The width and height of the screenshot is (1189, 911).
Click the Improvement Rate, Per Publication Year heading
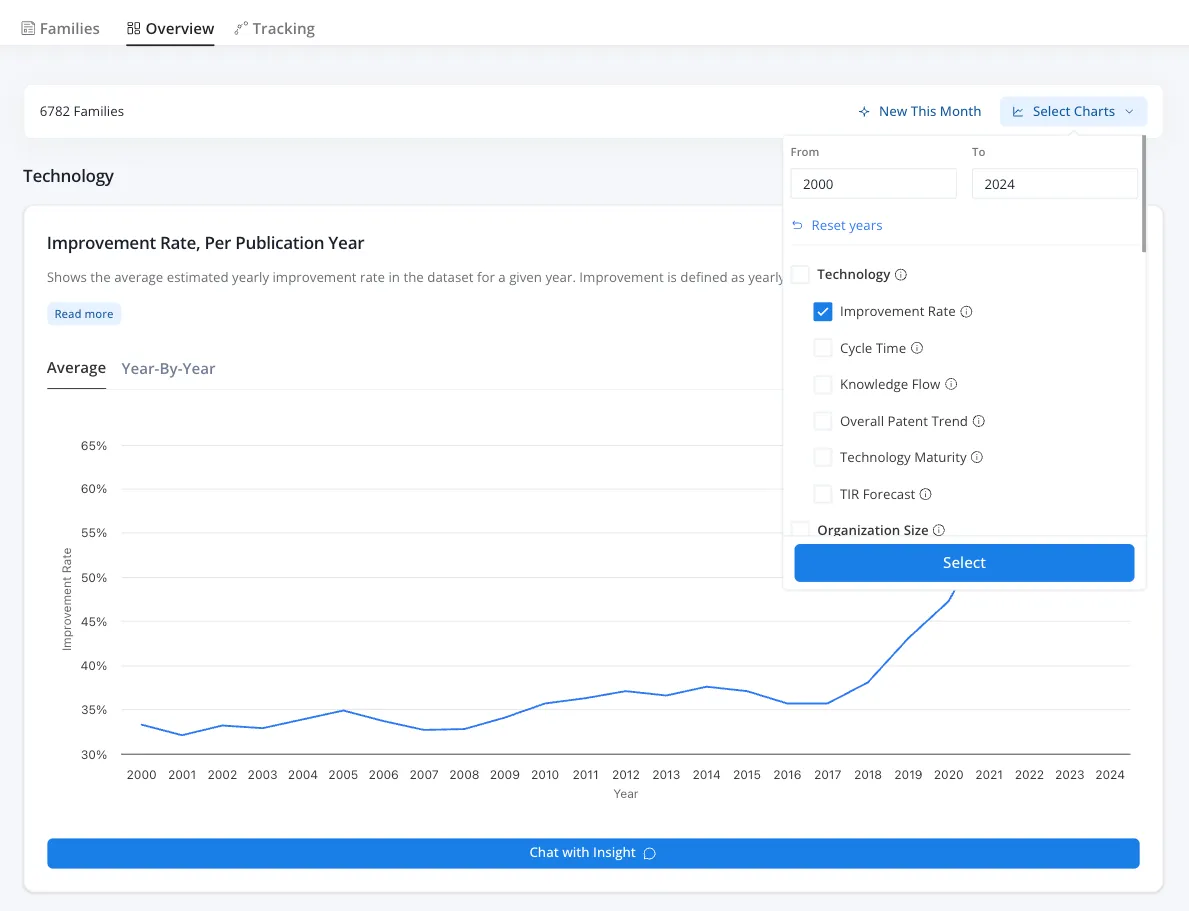coord(205,243)
